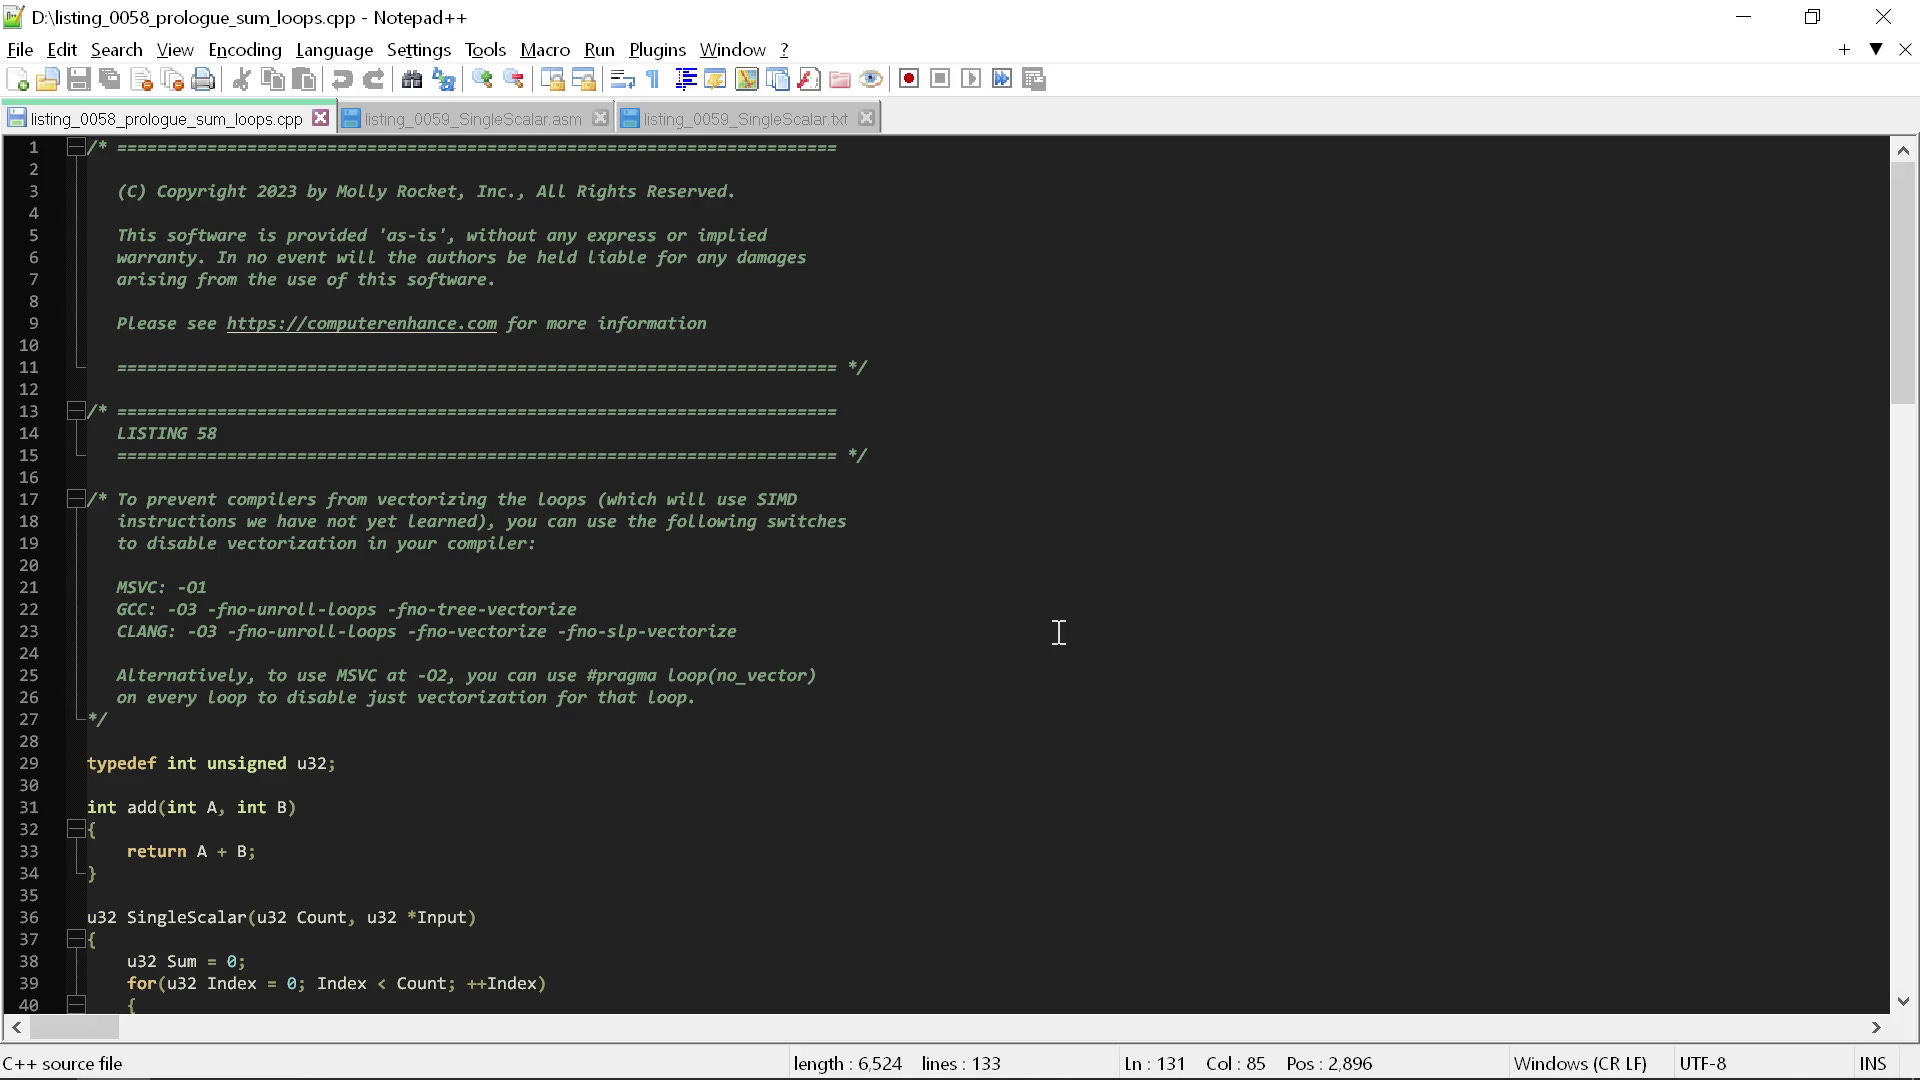Screen dimensions: 1920x1080
Task: Collapse the add function body on line 32
Action: 76,829
